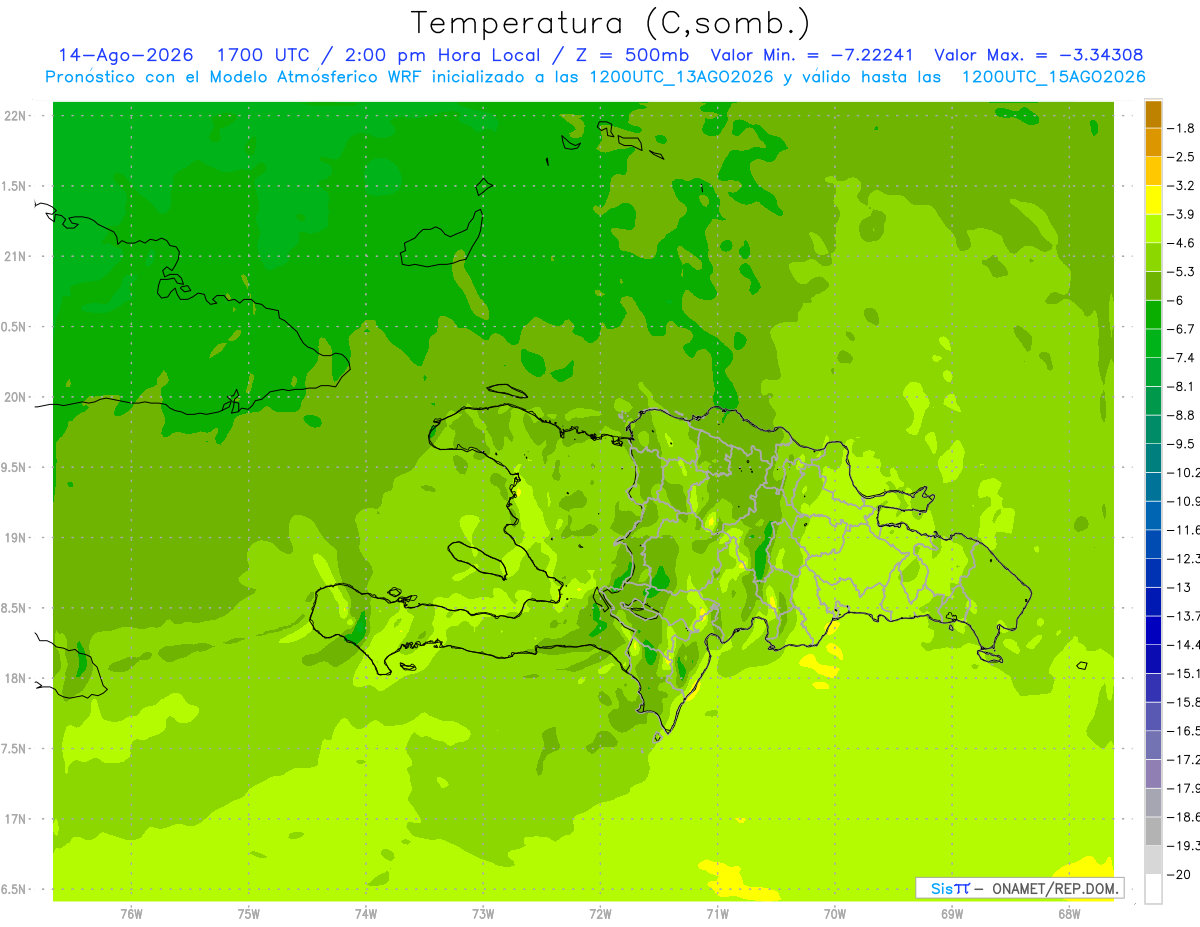Click the 21N latitude axis label
The height and width of the screenshot is (927, 1200).
point(16,256)
